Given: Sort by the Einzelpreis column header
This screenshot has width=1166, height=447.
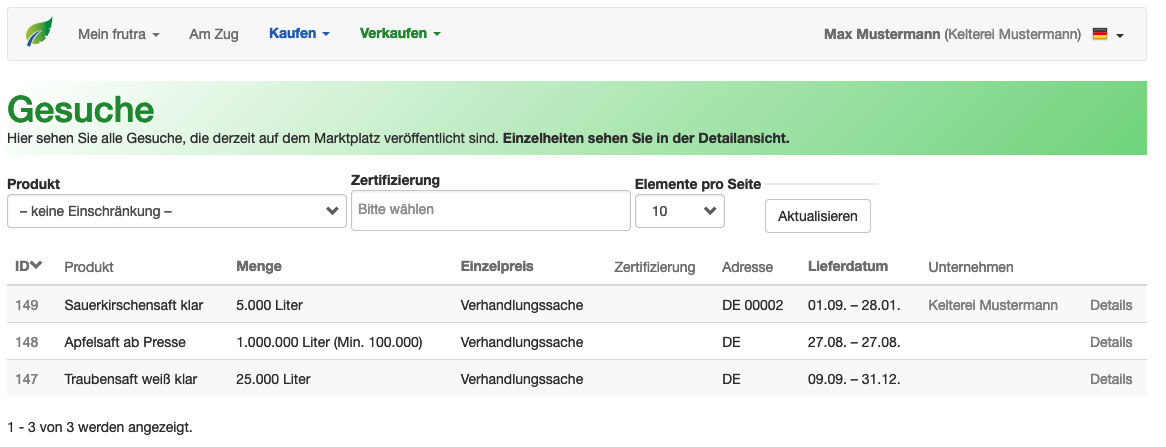Looking at the screenshot, I should (x=496, y=266).
